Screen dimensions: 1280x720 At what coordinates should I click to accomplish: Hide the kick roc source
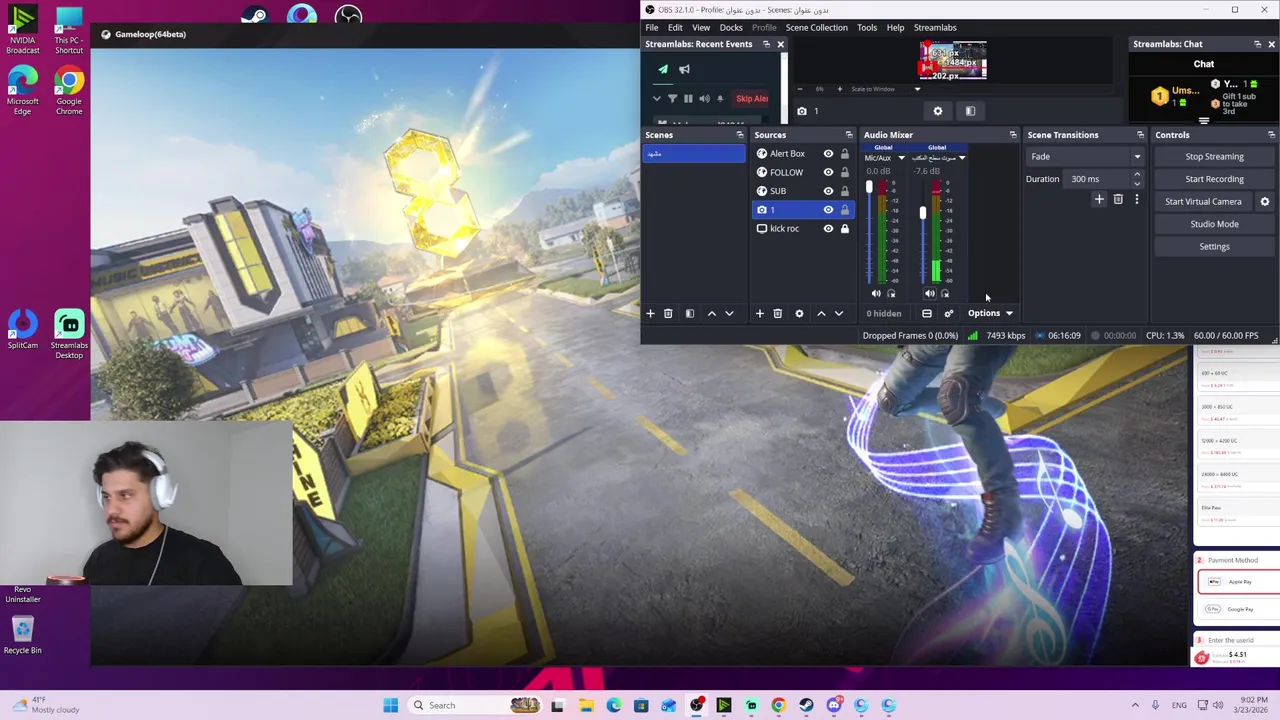[828, 229]
